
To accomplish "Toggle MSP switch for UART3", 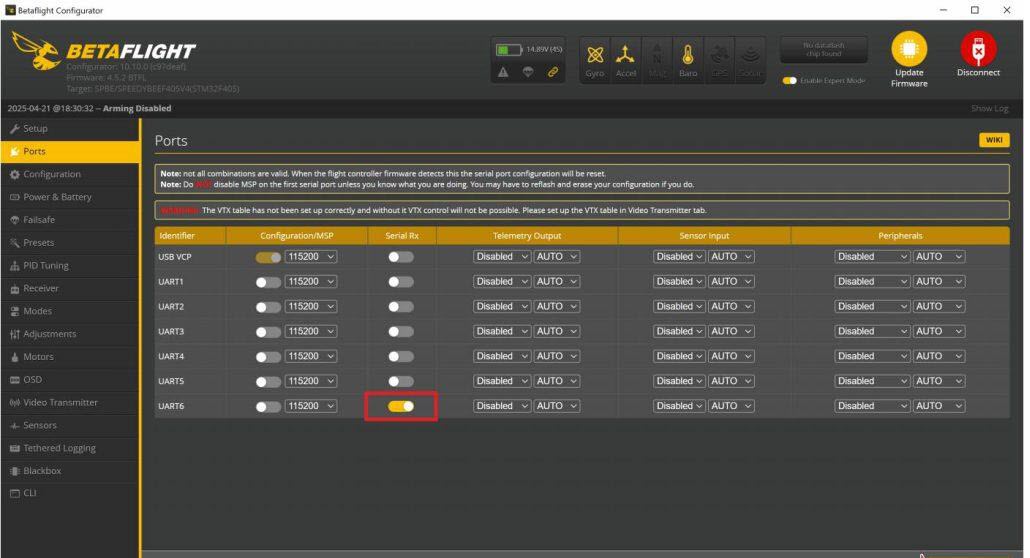I will 268,332.
